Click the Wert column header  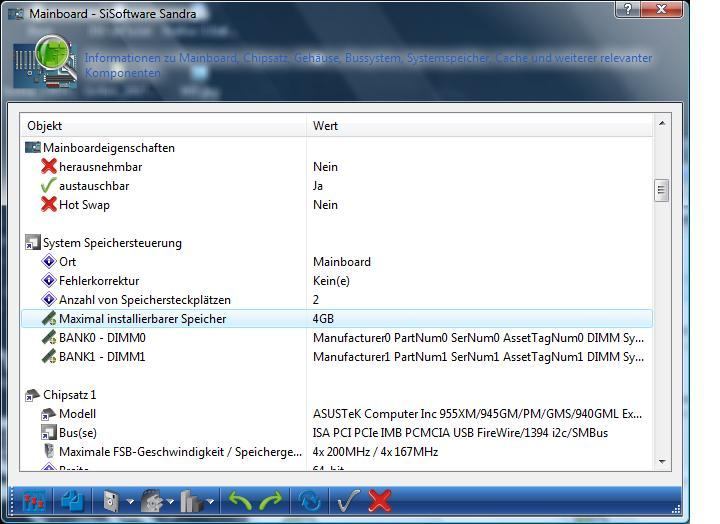(x=479, y=126)
